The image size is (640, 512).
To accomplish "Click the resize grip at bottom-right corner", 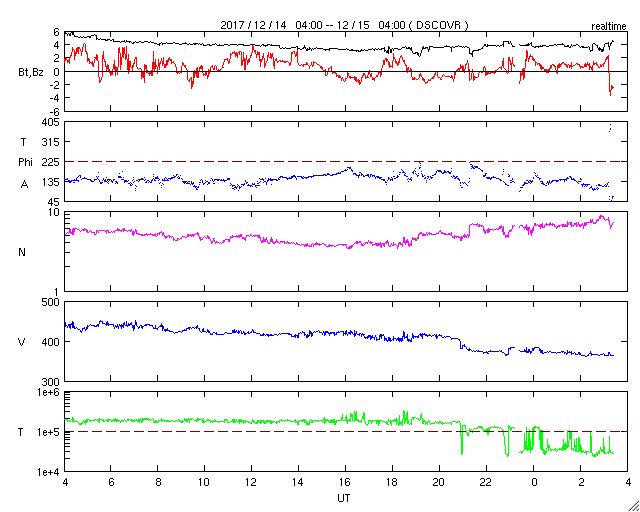I will click(x=634, y=506).
